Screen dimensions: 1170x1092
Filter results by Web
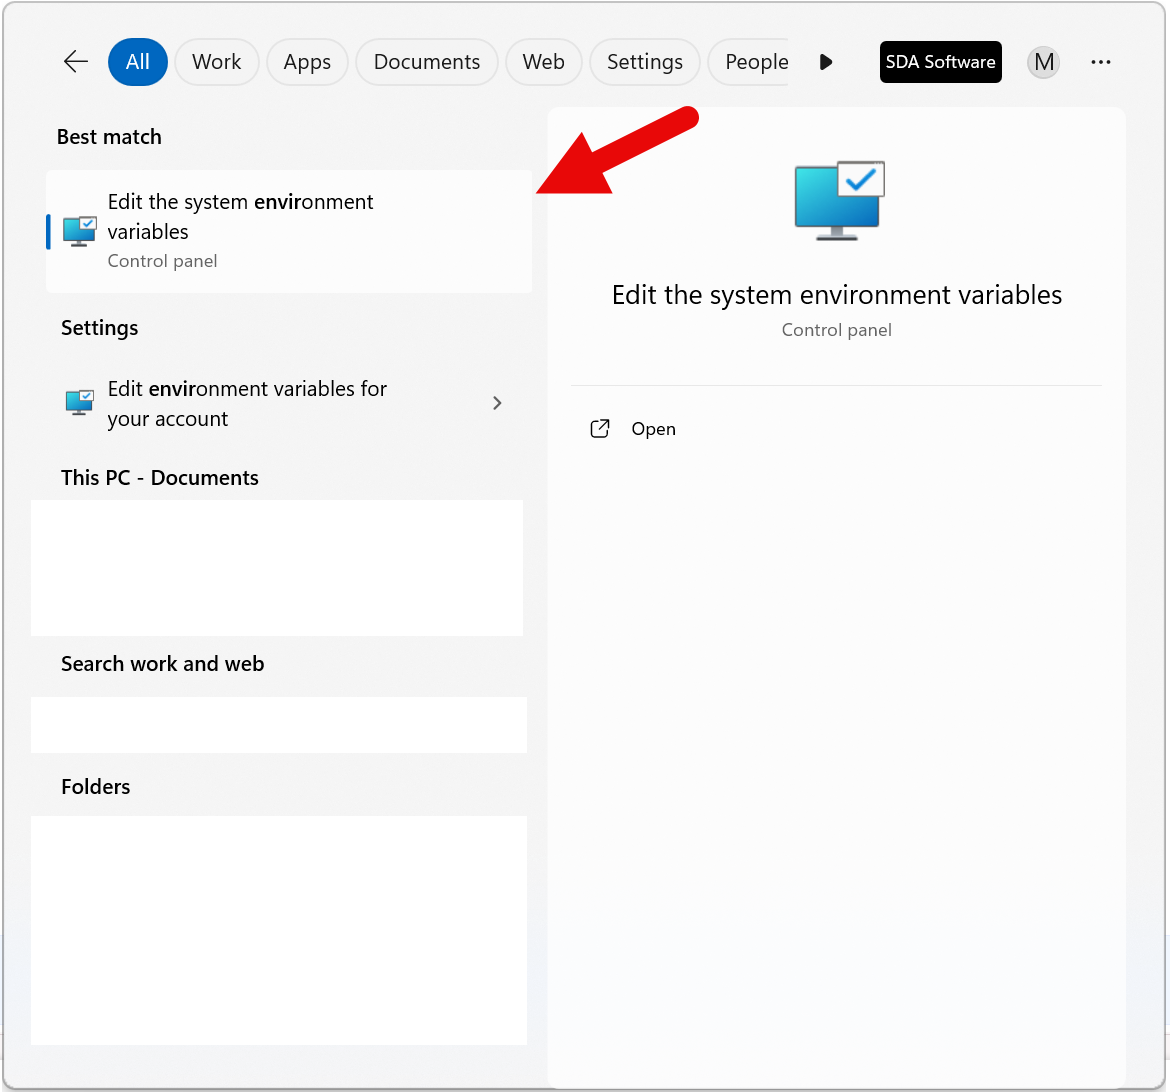543,62
